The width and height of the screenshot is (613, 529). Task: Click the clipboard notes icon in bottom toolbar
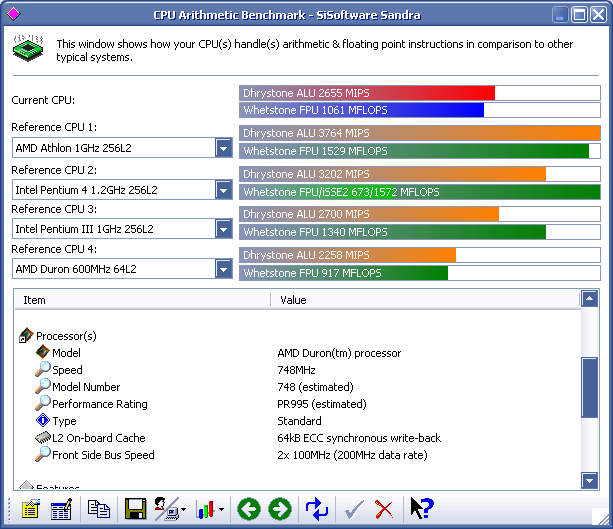[x=29, y=509]
